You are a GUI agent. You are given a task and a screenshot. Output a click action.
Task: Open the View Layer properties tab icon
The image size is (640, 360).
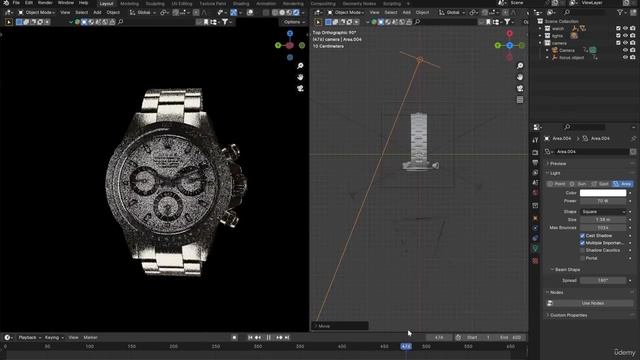tap(535, 173)
